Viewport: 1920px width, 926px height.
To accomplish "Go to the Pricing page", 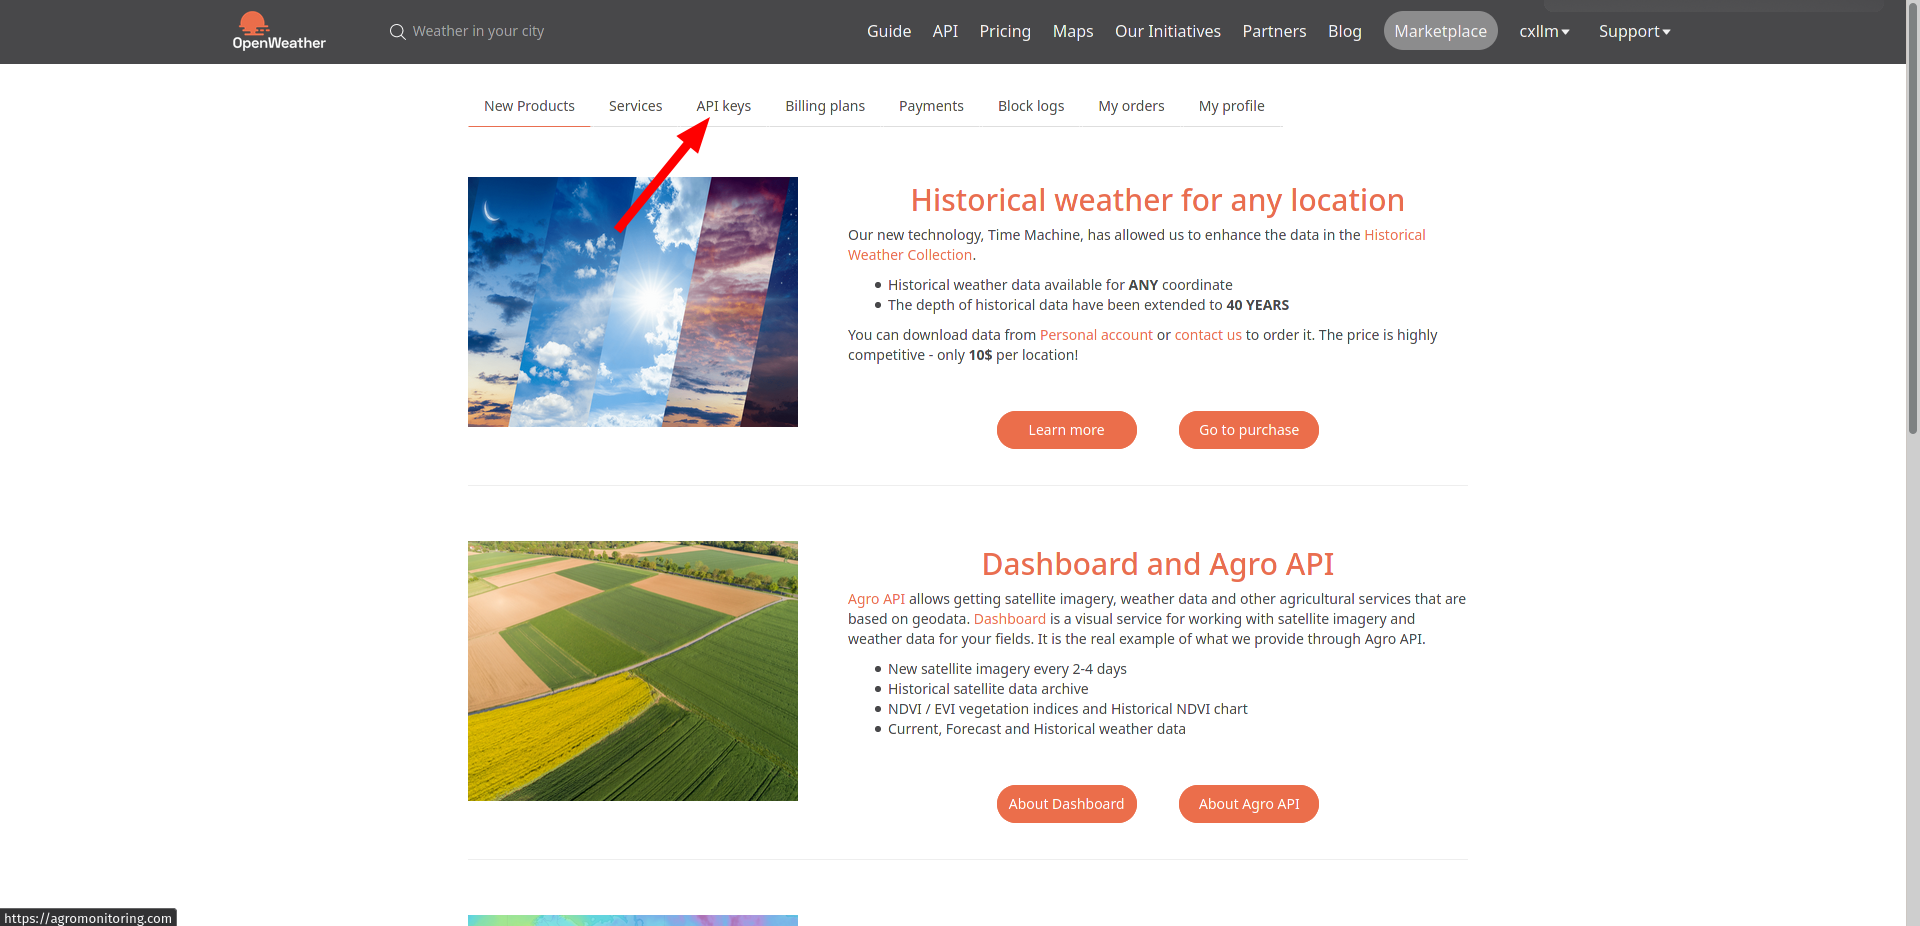I will 1004,32.
